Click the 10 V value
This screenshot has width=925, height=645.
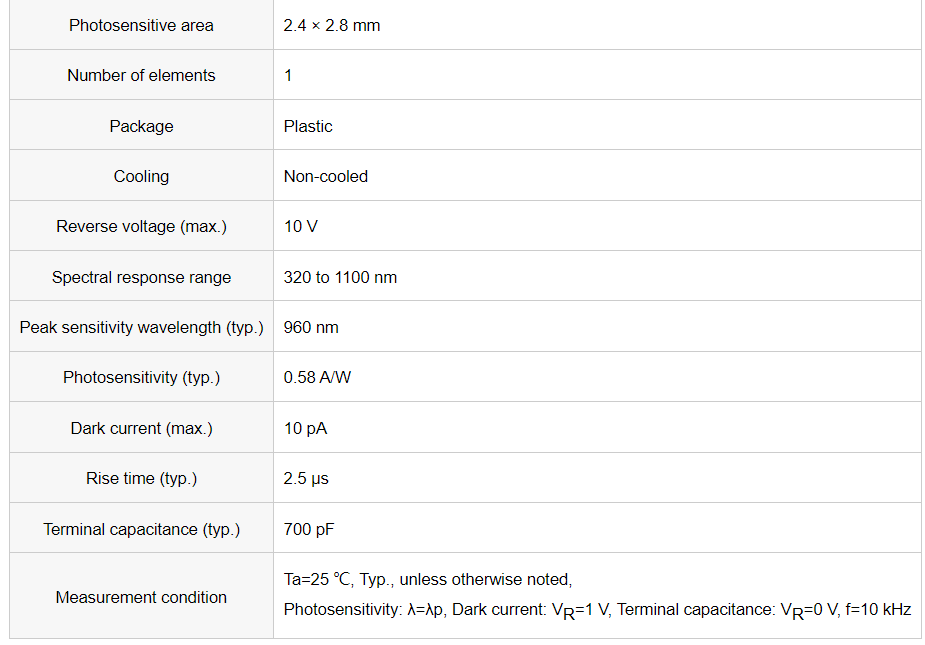tap(301, 227)
